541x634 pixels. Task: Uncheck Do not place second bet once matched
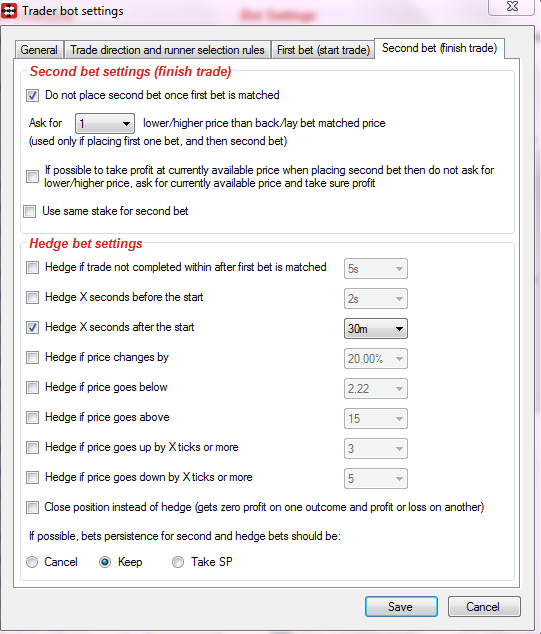point(32,96)
